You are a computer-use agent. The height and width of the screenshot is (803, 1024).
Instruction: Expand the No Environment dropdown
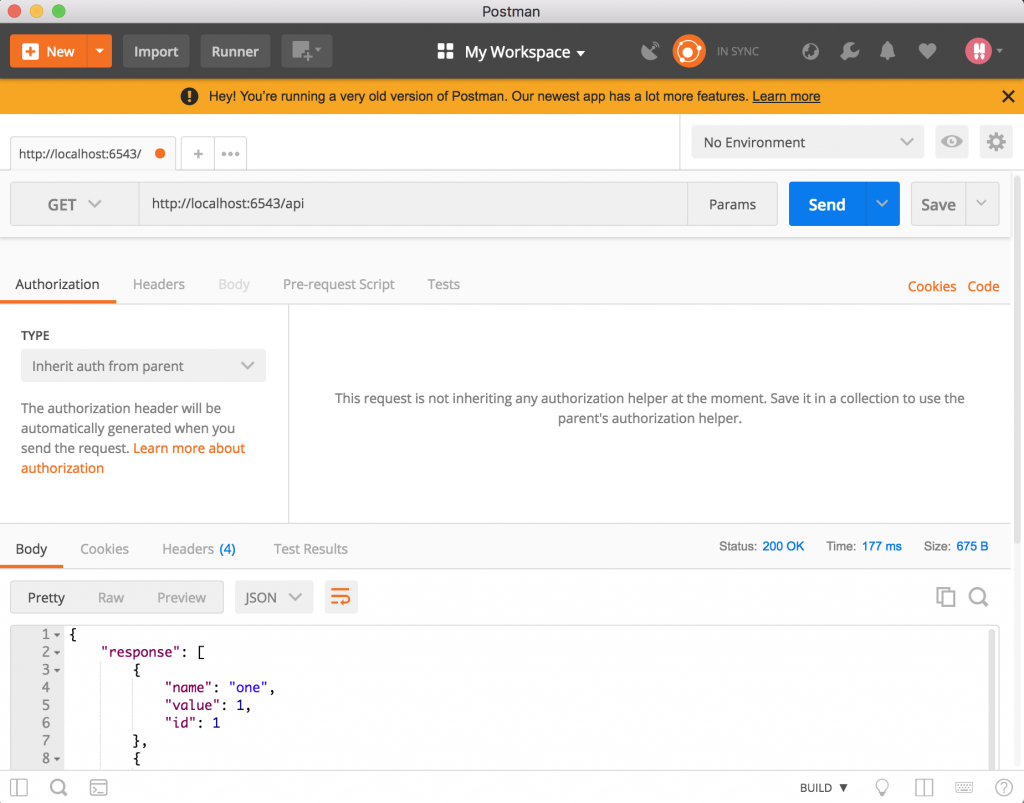808,142
